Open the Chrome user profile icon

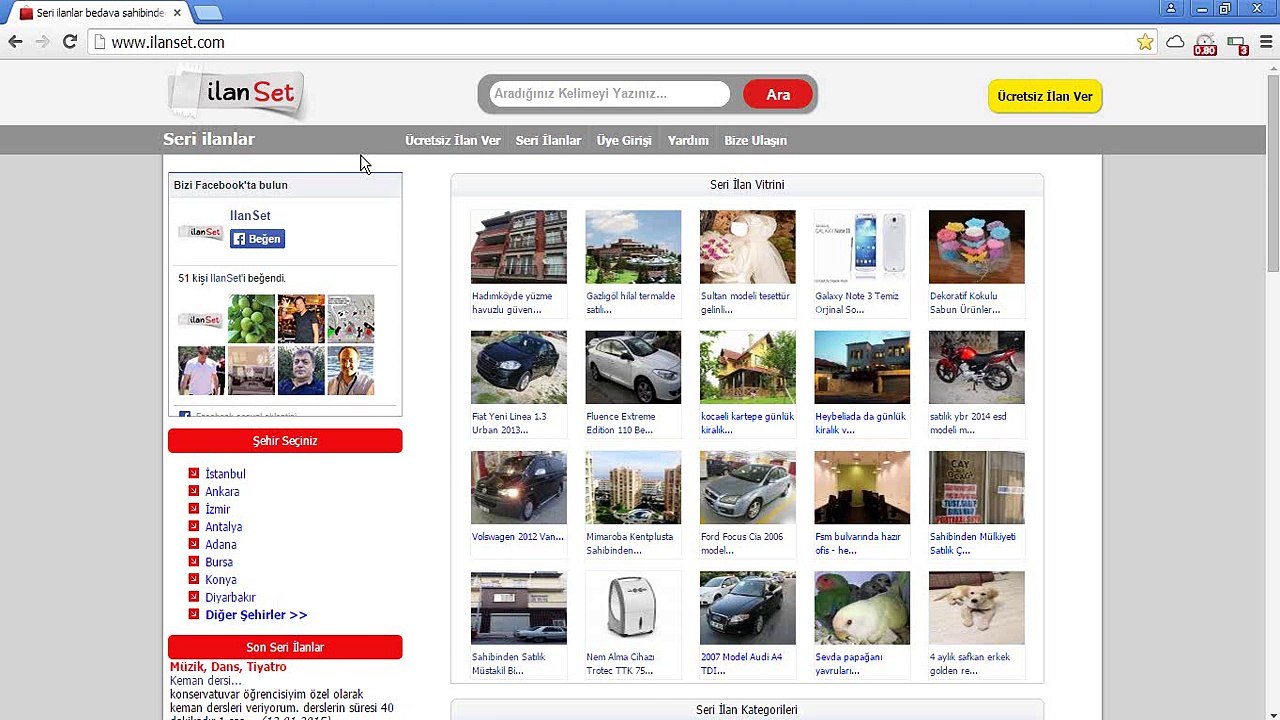pyautogui.click(x=1171, y=9)
